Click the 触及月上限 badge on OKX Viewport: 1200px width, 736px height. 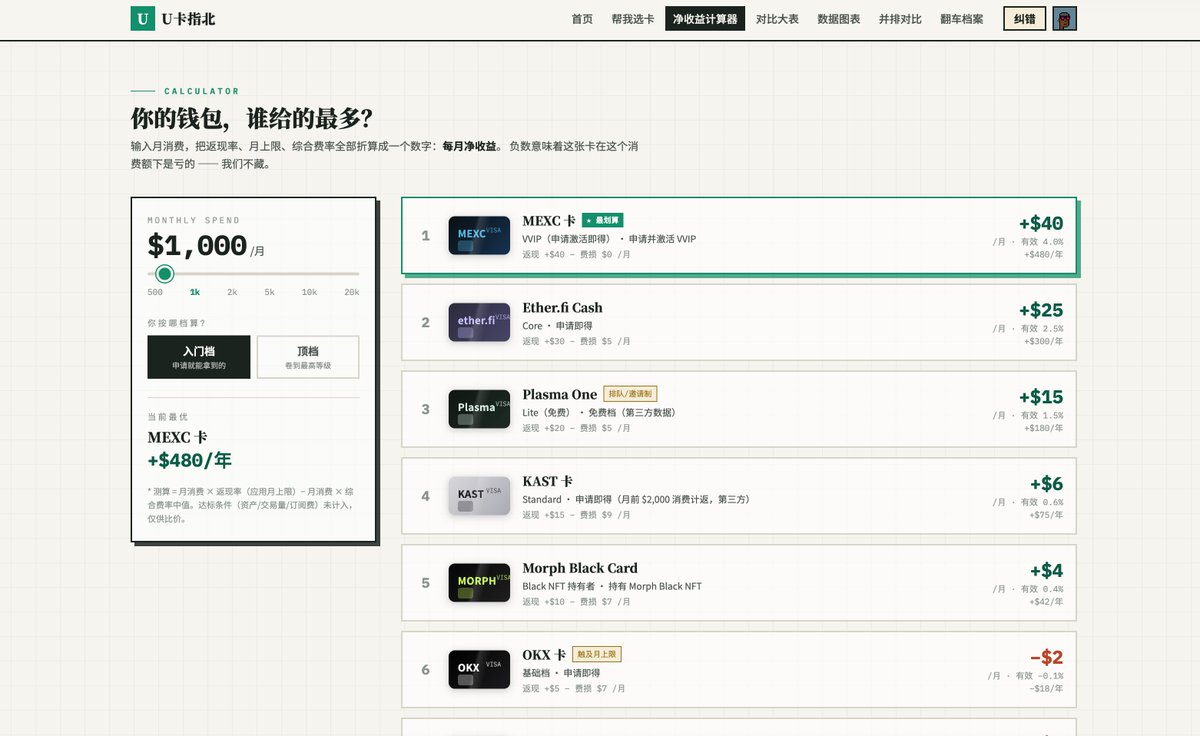[x=597, y=654]
